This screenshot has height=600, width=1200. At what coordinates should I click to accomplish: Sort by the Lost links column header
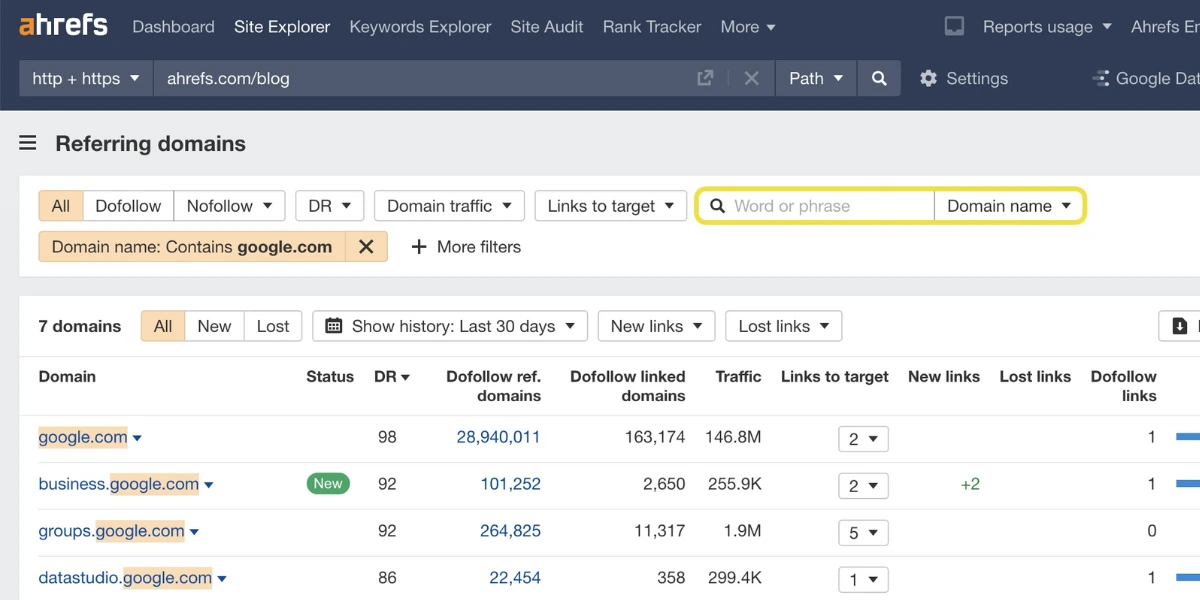click(x=1035, y=377)
